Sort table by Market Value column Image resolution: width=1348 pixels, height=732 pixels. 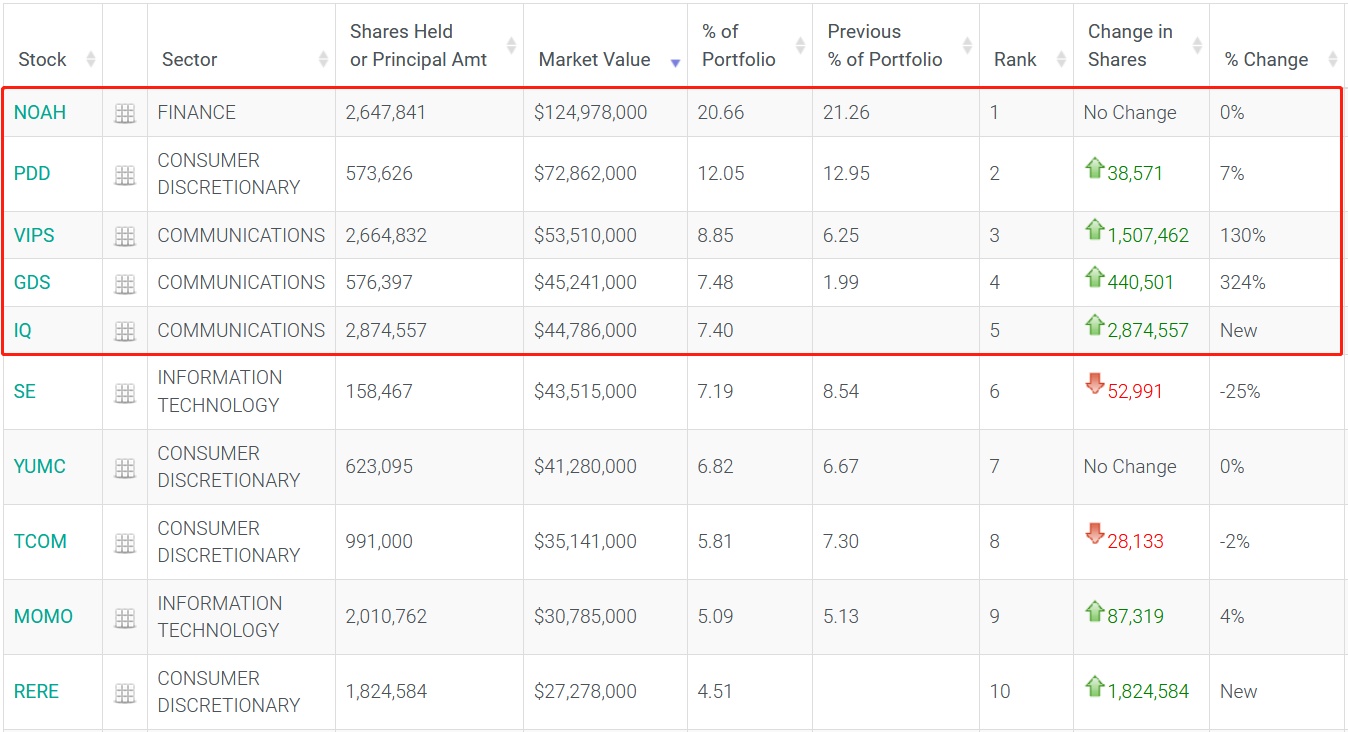(595, 60)
